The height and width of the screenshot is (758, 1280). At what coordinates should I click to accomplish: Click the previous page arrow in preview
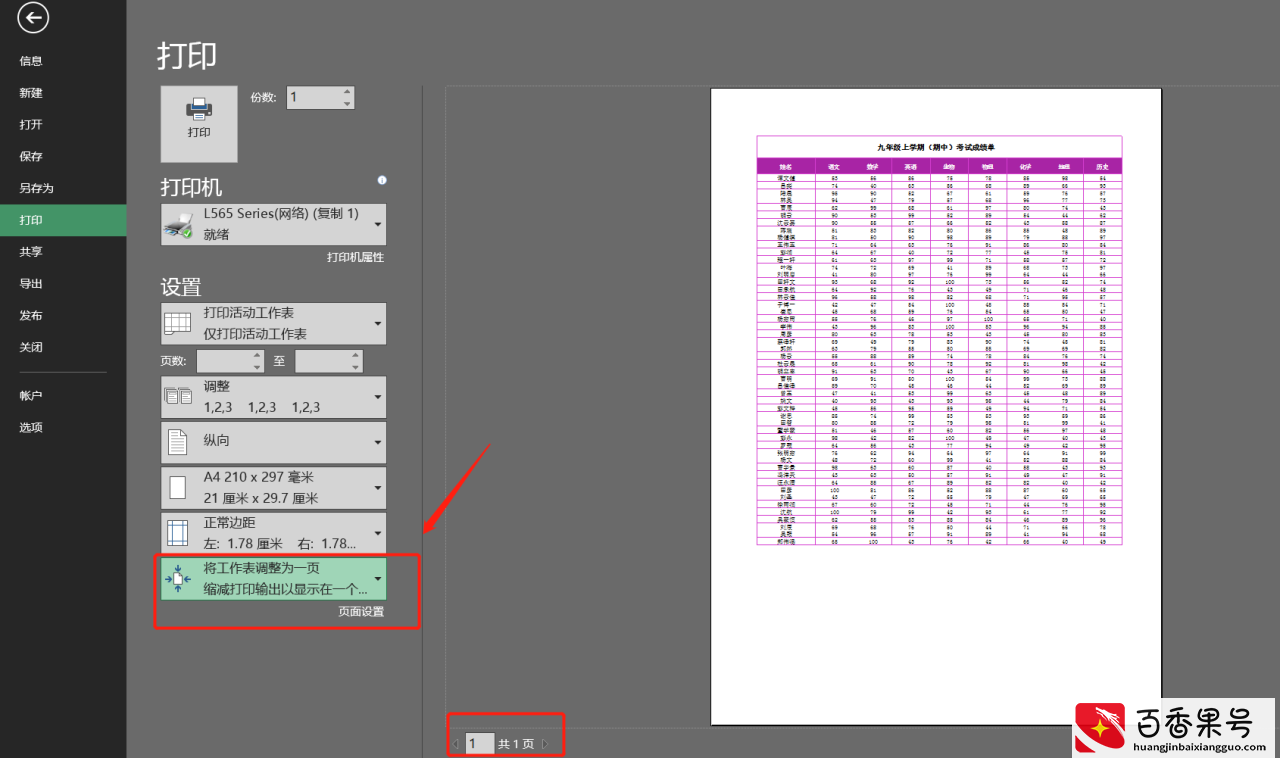[456, 744]
